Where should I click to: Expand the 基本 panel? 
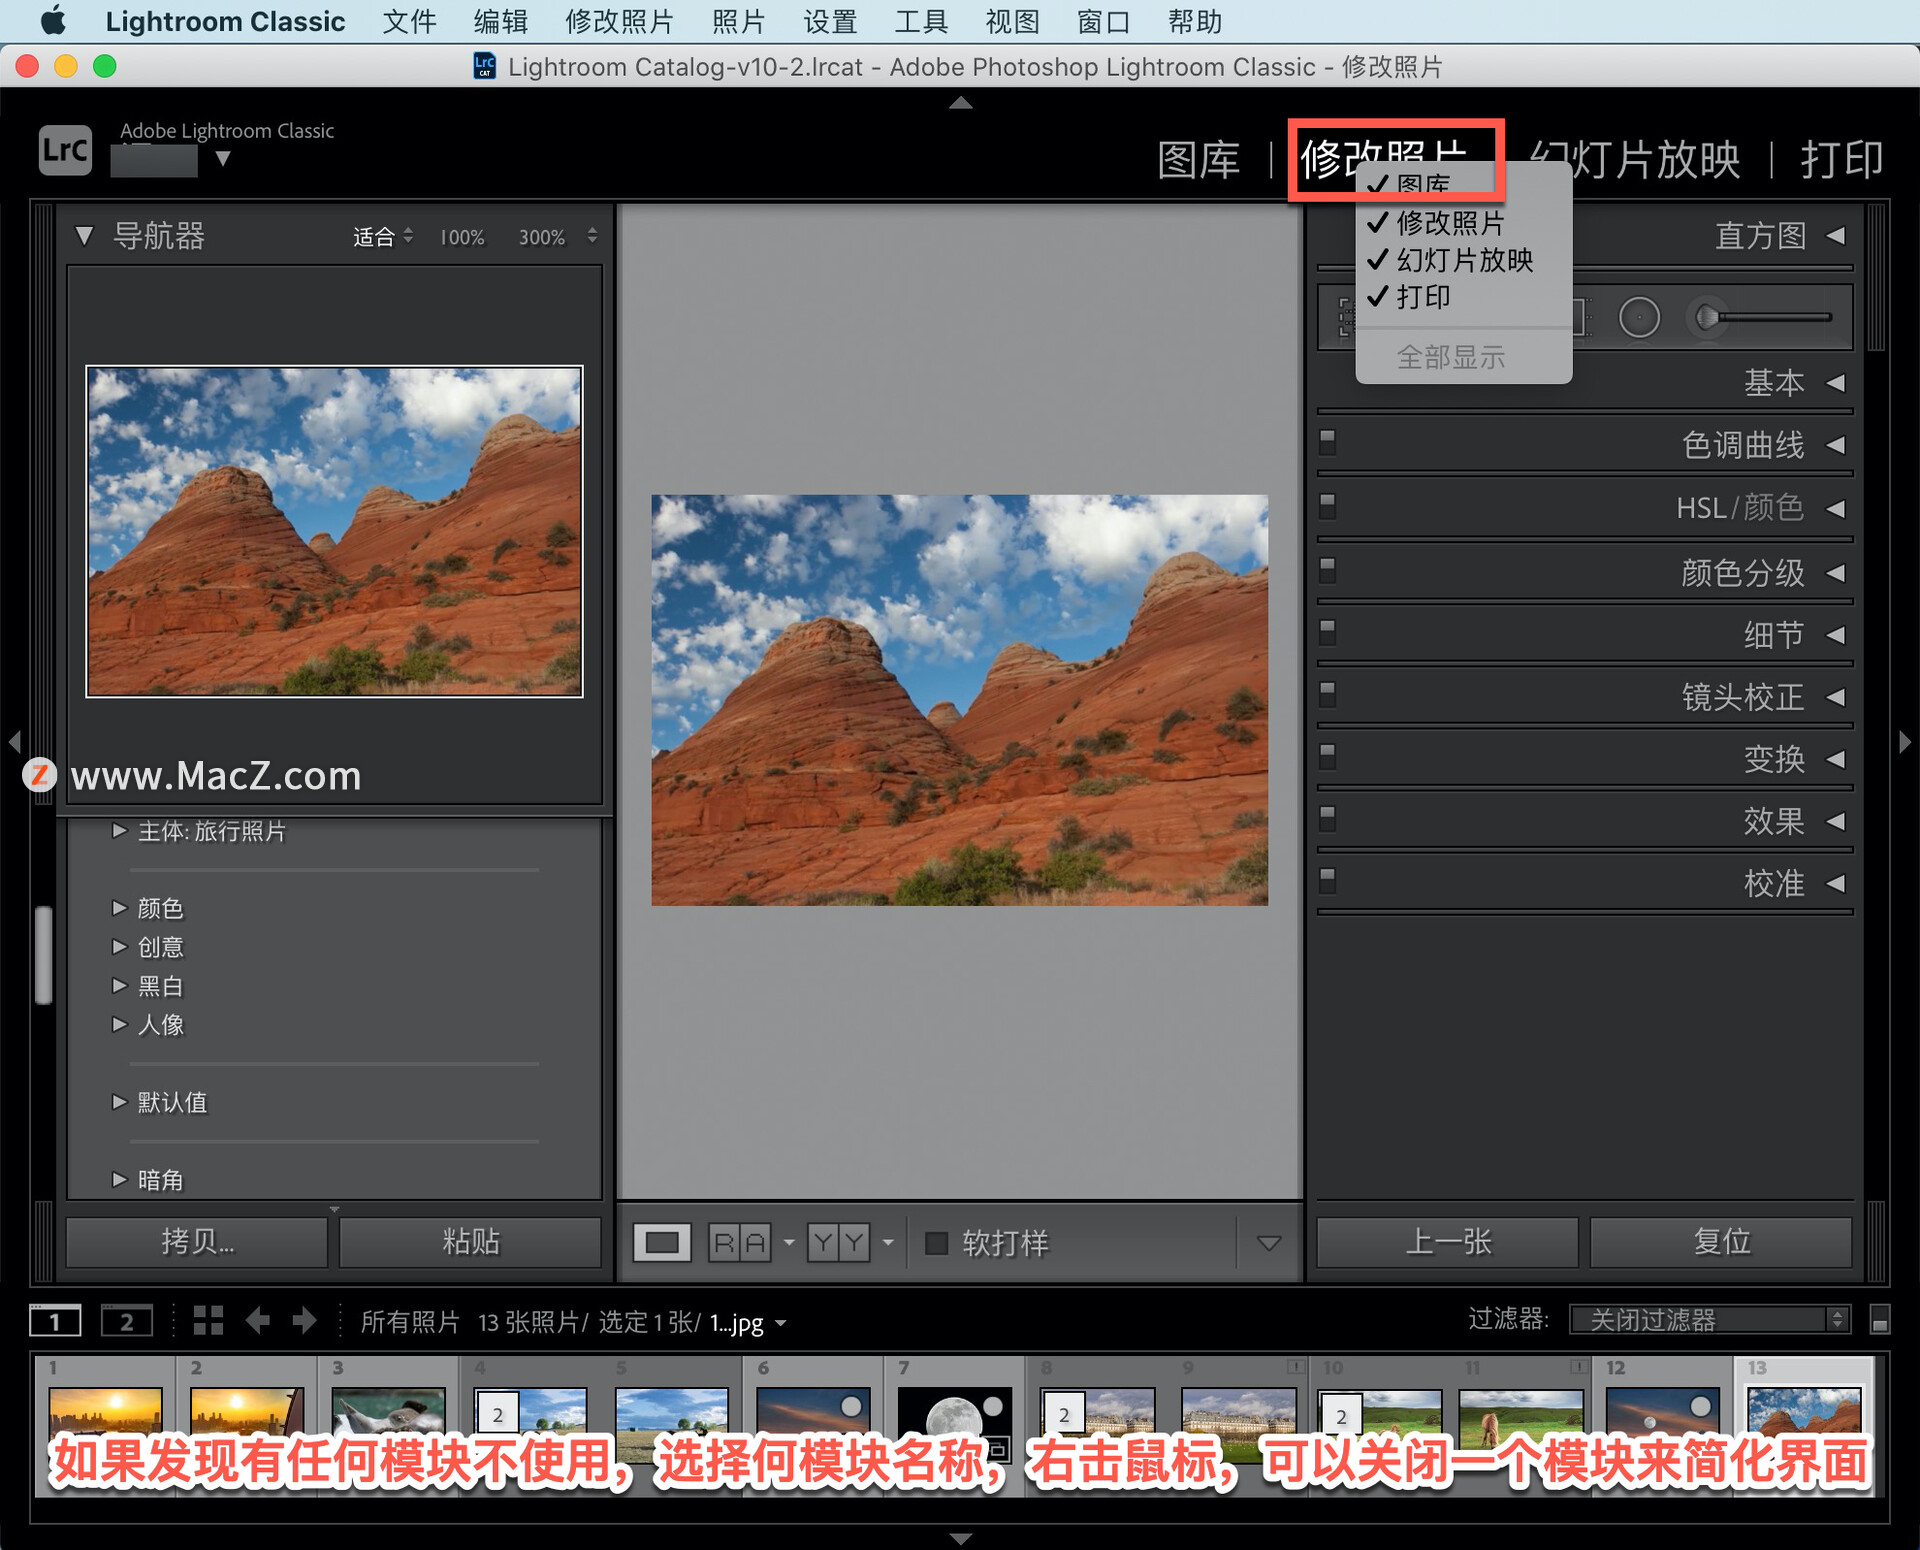click(1774, 382)
